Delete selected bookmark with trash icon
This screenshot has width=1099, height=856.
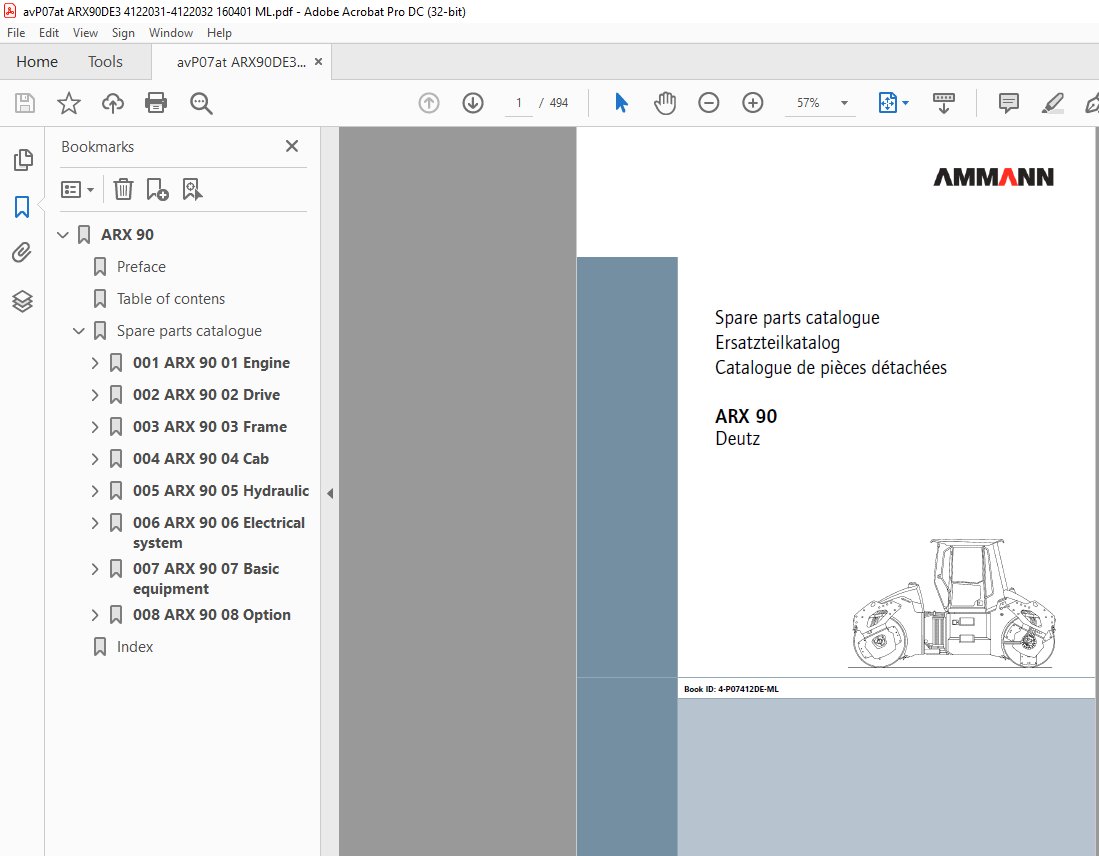coord(123,189)
